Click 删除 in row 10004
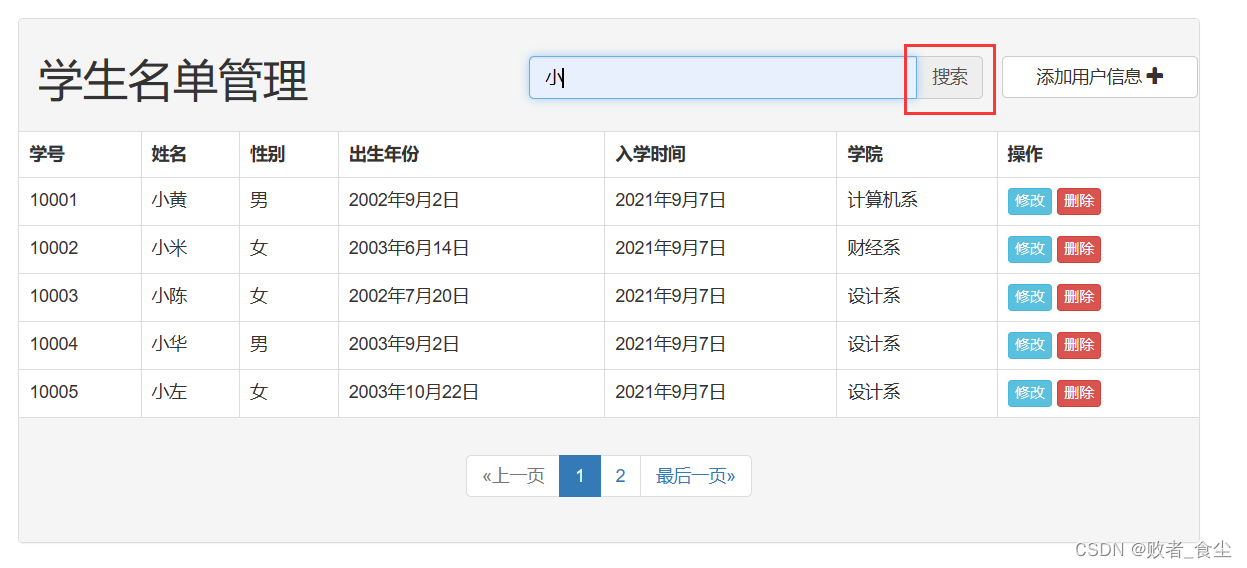The image size is (1247, 568). (x=1078, y=345)
